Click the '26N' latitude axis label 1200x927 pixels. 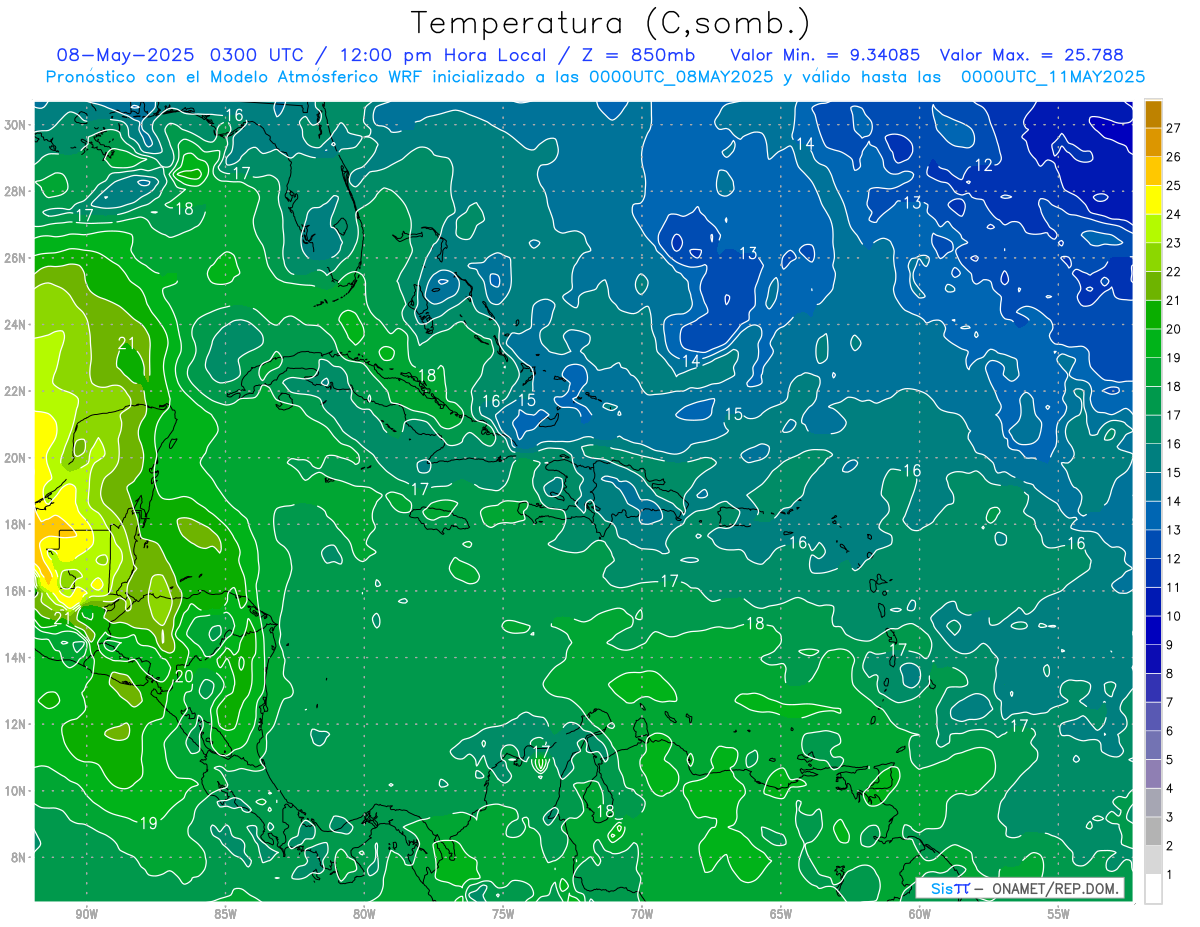[16, 258]
